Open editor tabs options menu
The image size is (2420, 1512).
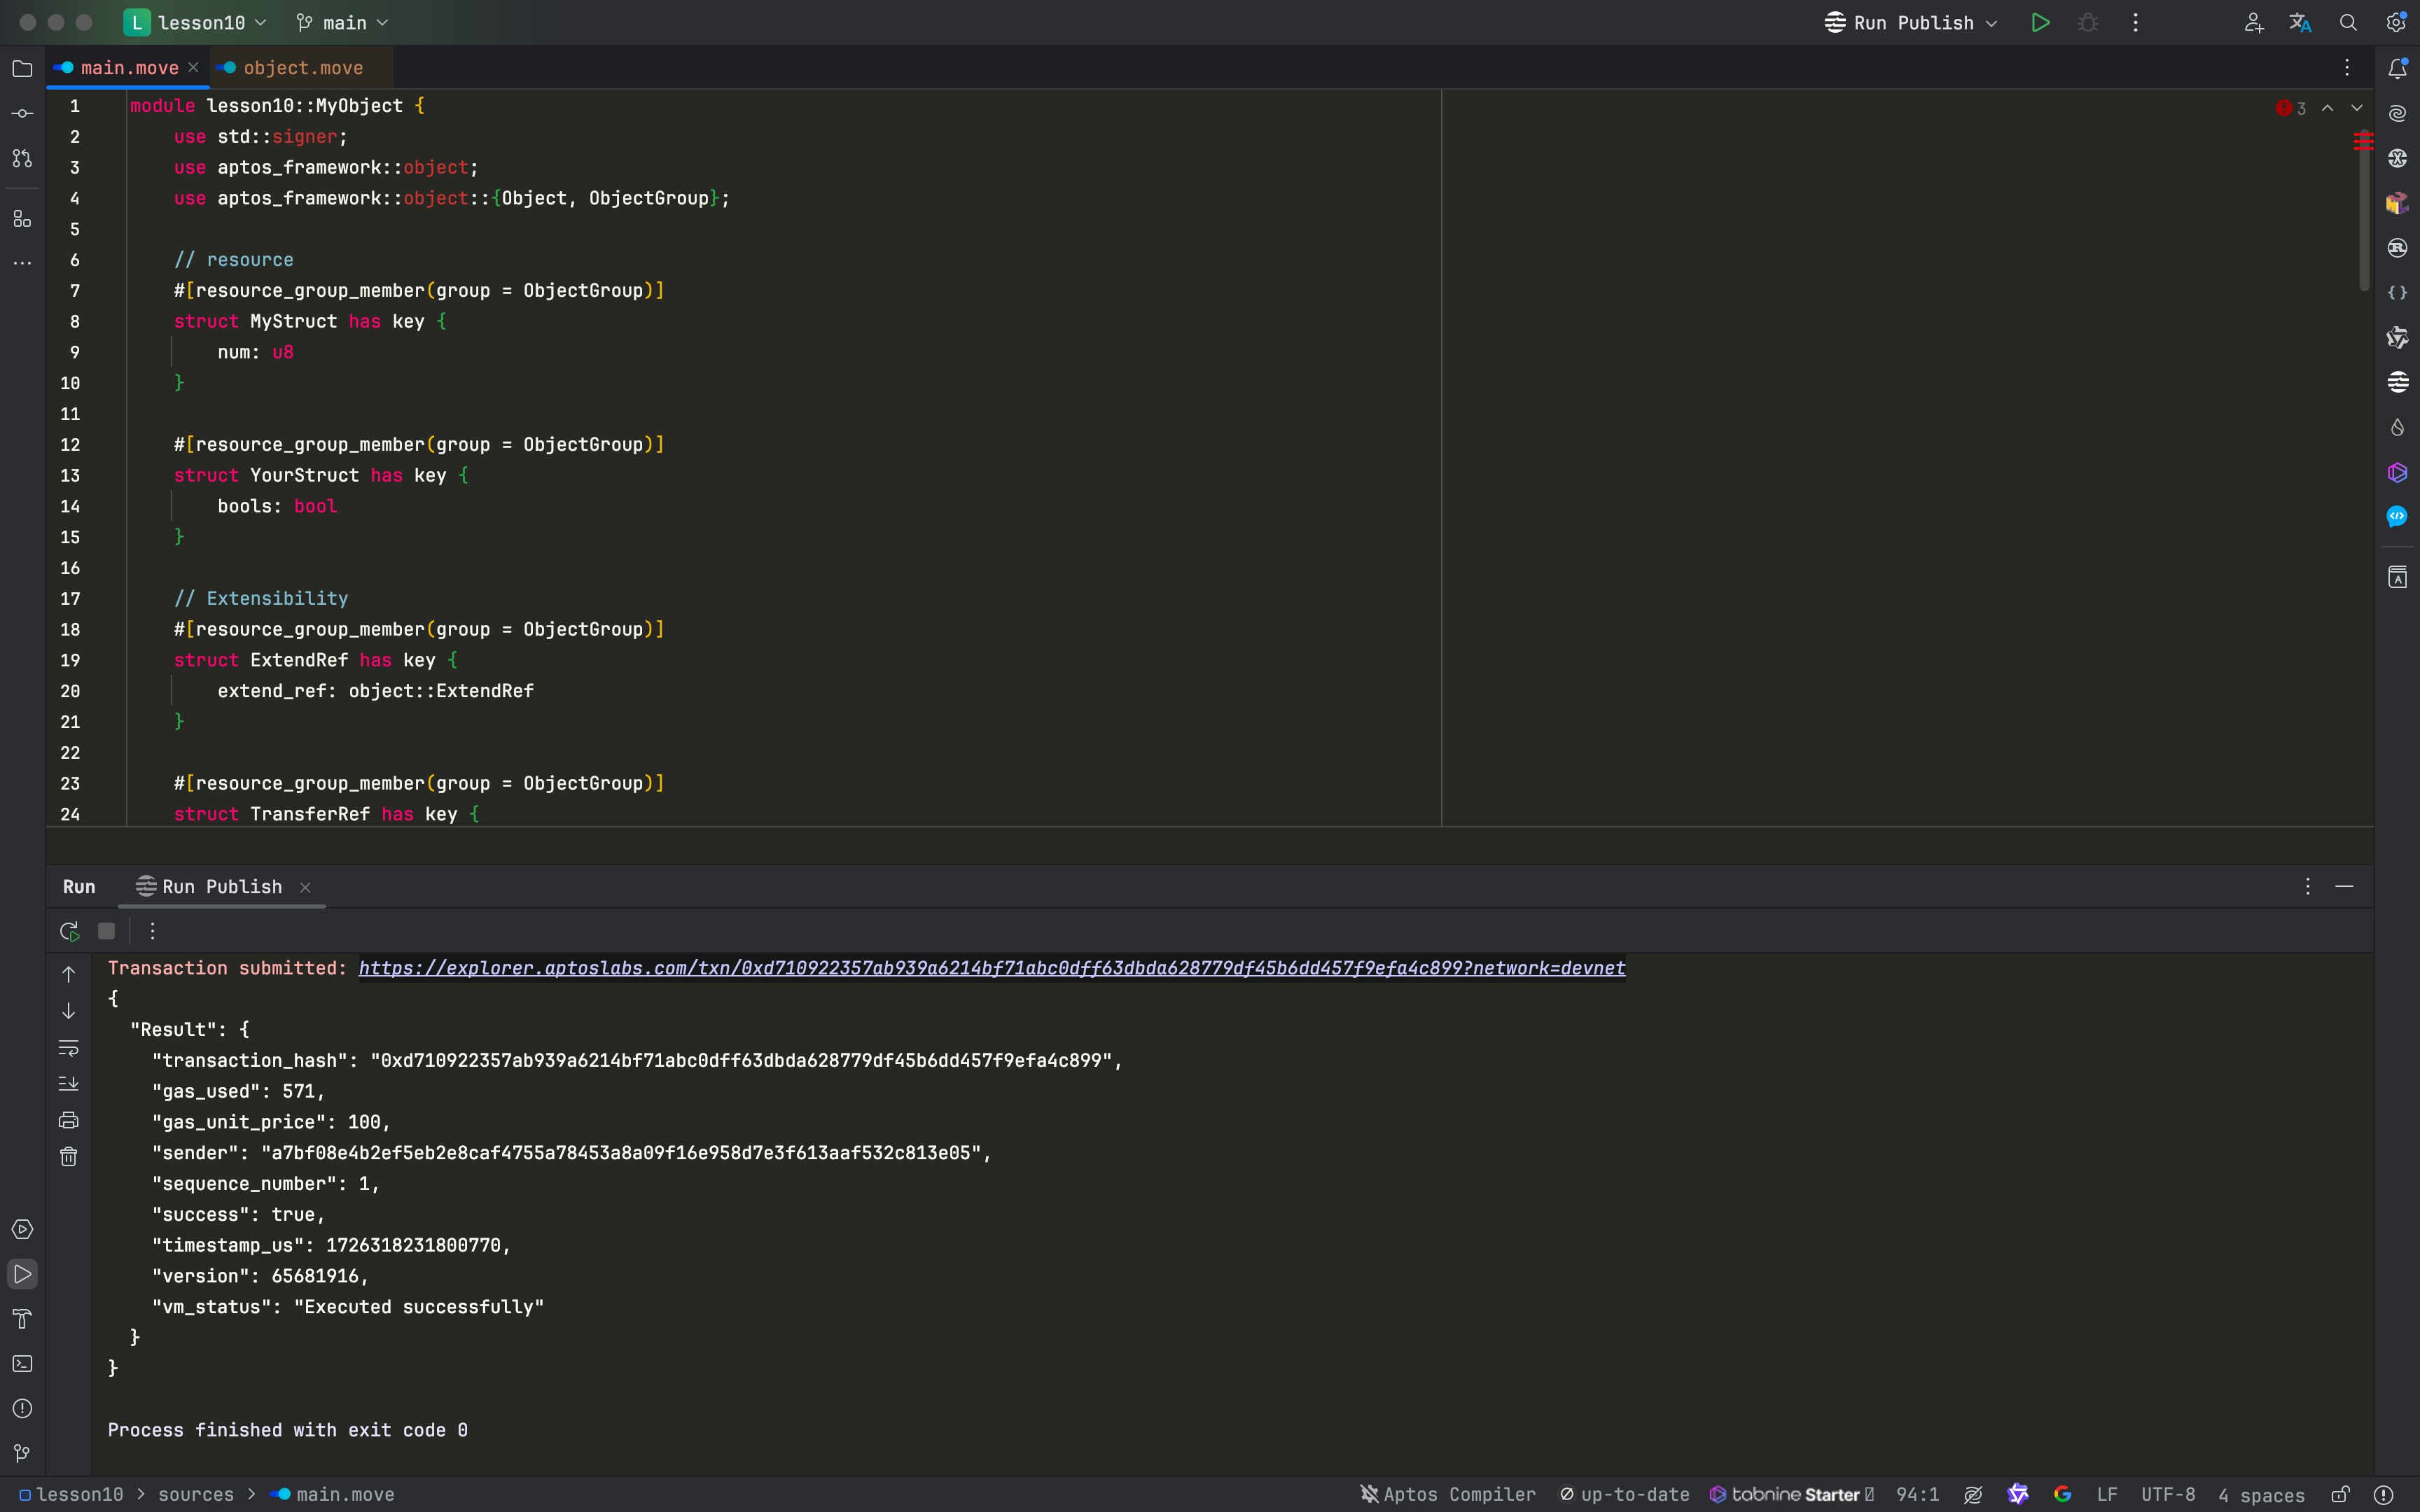(x=2346, y=68)
